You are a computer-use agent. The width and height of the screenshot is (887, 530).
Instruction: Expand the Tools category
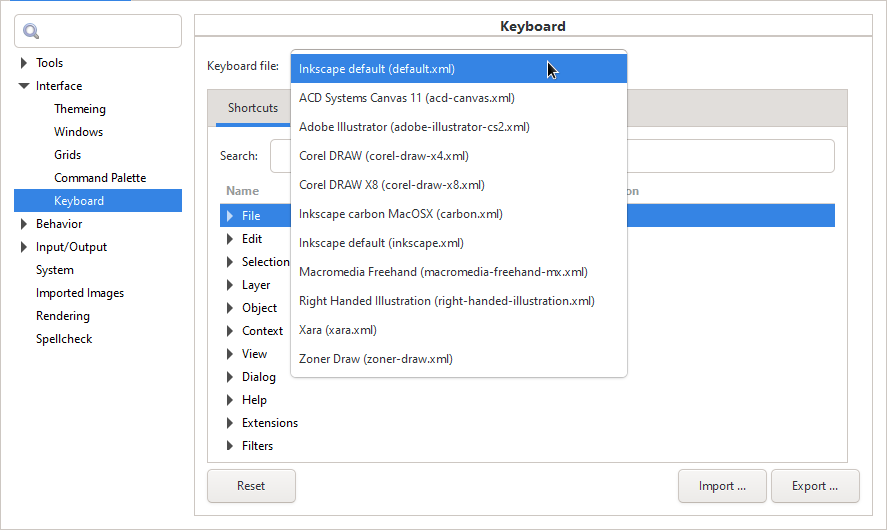click(24, 63)
